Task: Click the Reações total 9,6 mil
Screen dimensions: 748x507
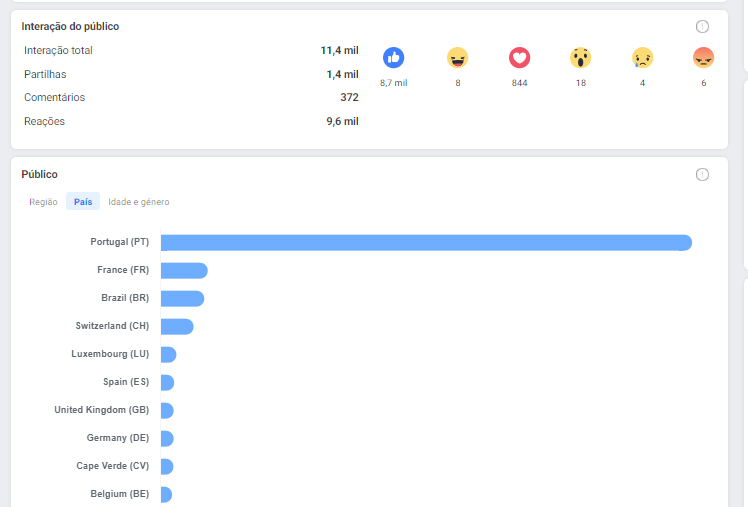Action: pyautogui.click(x=342, y=122)
